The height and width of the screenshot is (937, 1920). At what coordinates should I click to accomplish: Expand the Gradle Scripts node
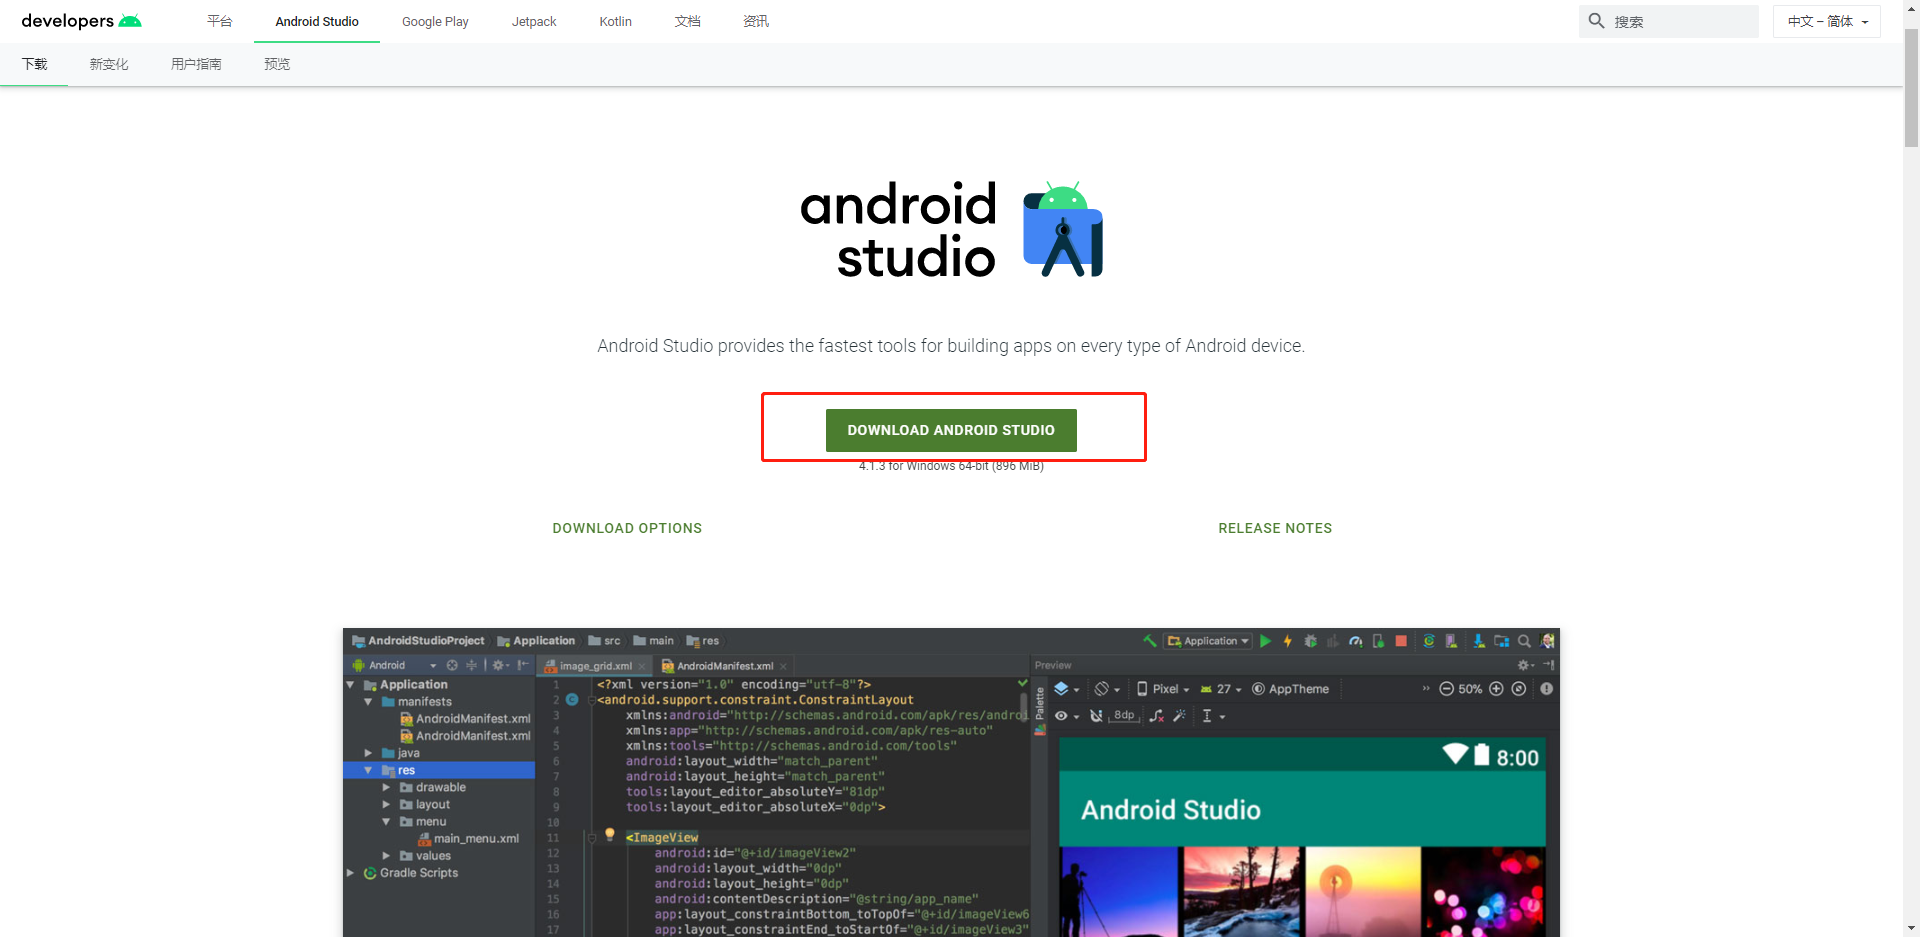(x=350, y=873)
